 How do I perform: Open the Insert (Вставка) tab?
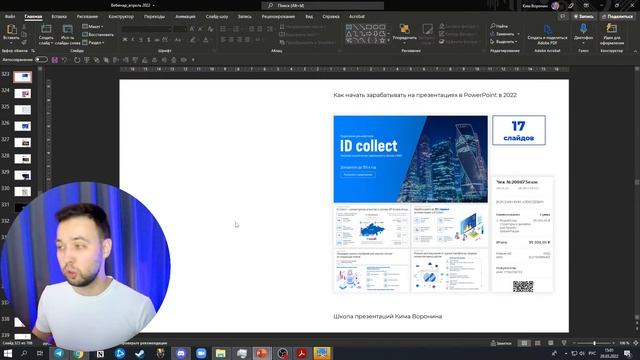(59, 17)
